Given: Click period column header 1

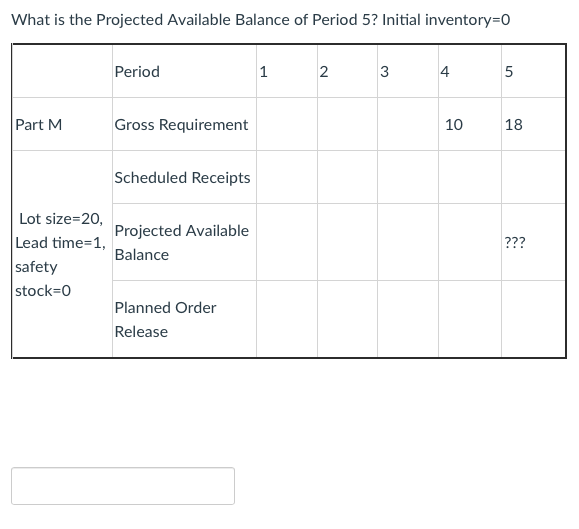Looking at the screenshot, I should coord(263,72).
